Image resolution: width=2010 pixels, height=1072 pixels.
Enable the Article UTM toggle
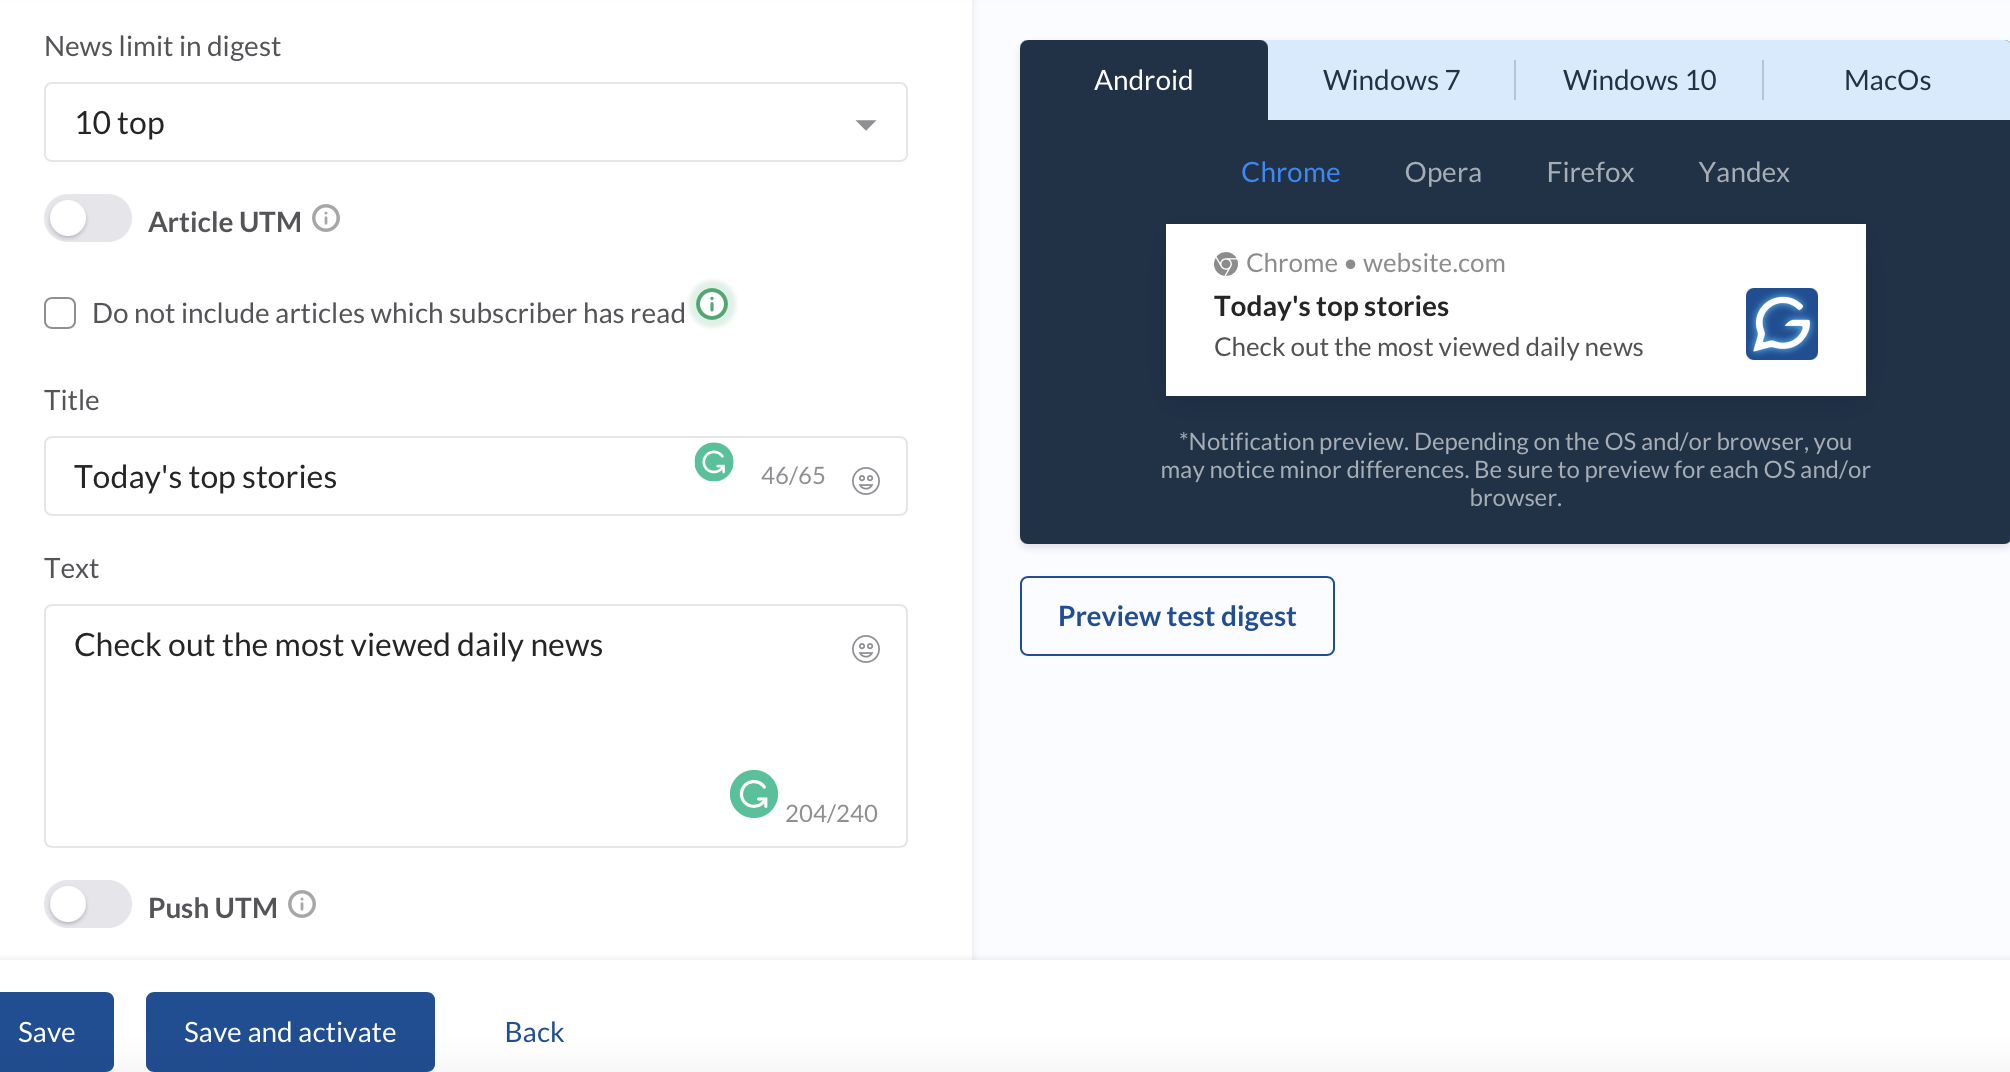pos(88,219)
